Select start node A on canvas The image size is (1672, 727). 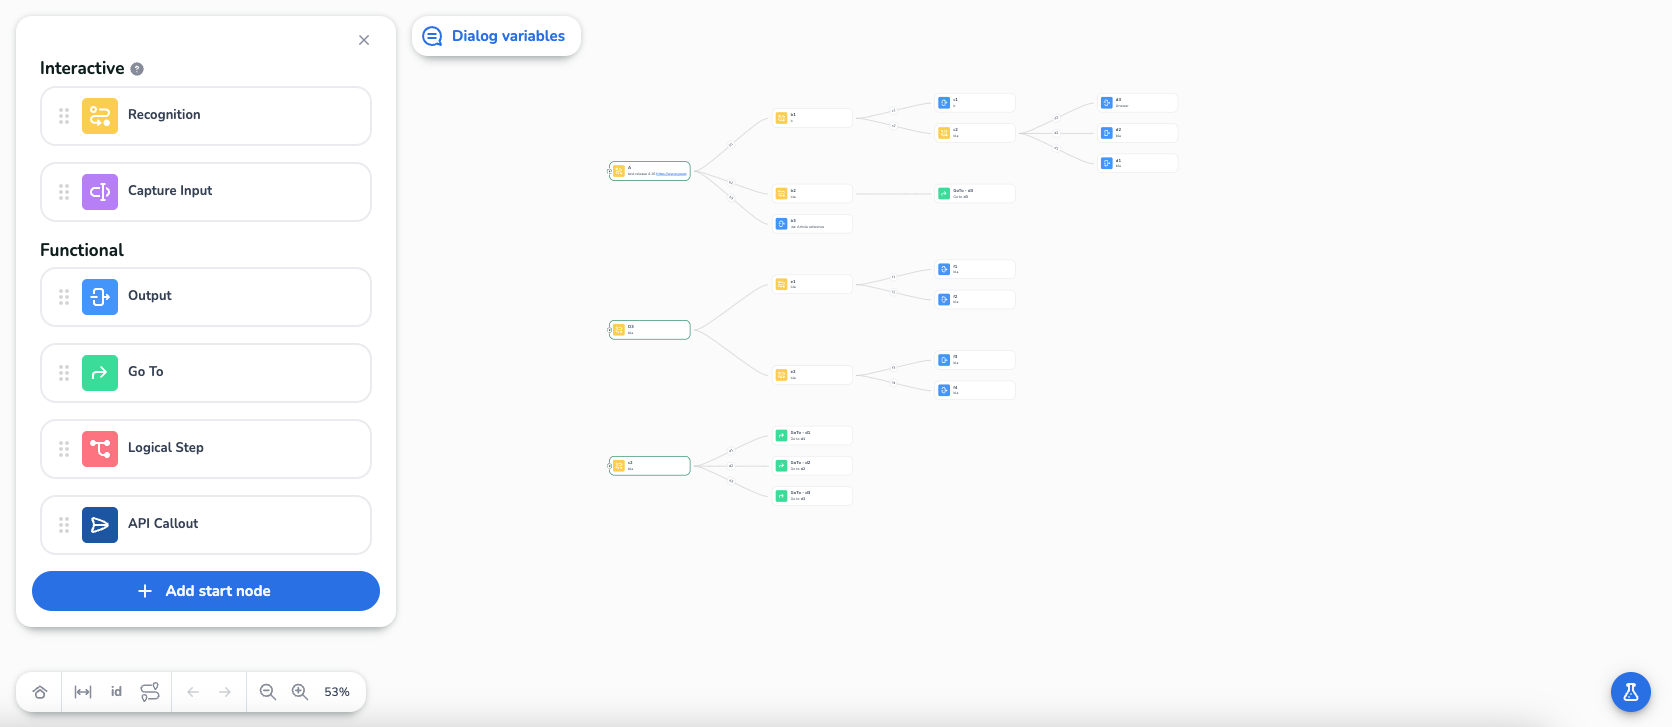click(650, 171)
